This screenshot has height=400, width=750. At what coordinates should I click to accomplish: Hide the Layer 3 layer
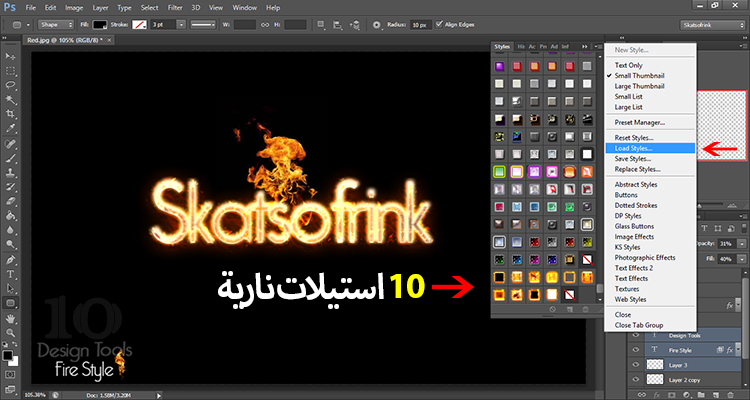click(x=636, y=365)
